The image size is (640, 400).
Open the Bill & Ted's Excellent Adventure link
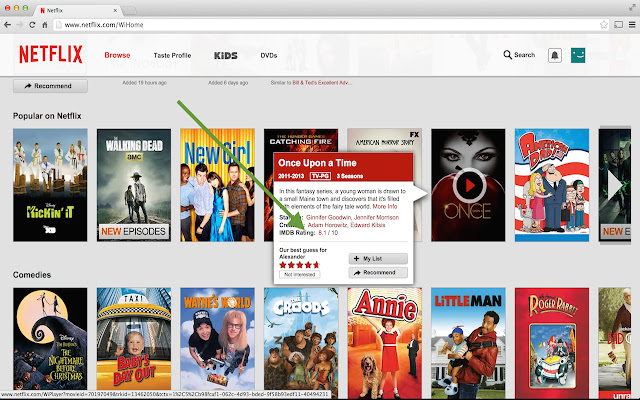[322, 83]
